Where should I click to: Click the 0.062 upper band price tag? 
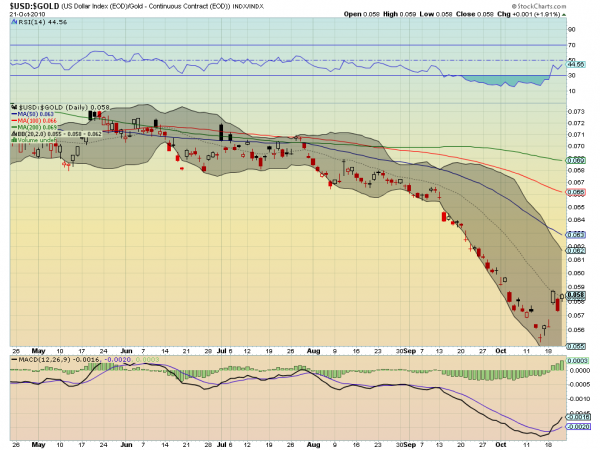point(576,251)
